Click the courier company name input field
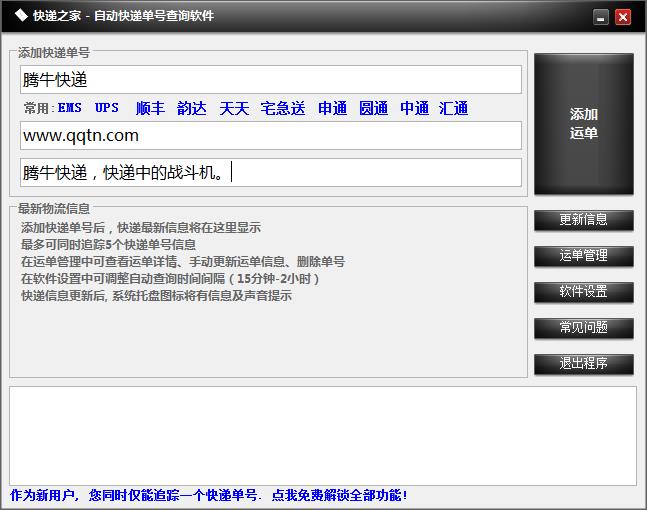The width and height of the screenshot is (647, 510). pos(270,80)
